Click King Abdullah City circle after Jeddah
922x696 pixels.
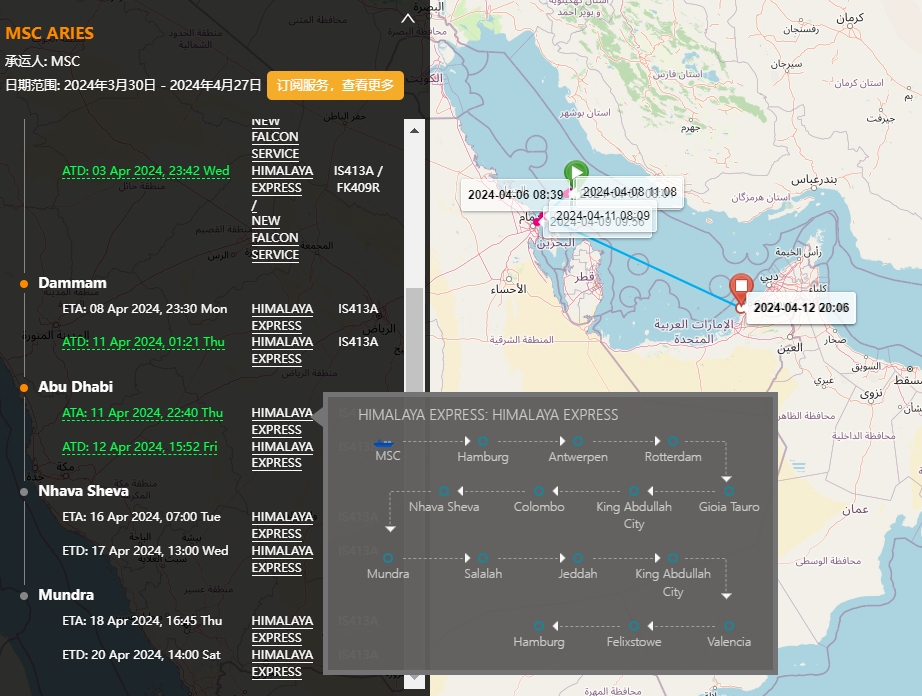click(673, 558)
